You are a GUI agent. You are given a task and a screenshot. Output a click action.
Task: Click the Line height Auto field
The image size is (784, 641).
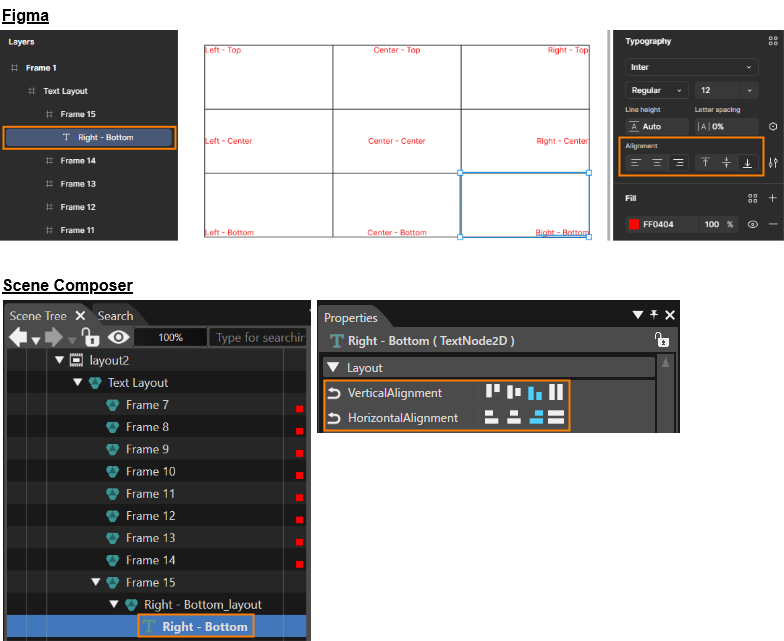click(656, 126)
